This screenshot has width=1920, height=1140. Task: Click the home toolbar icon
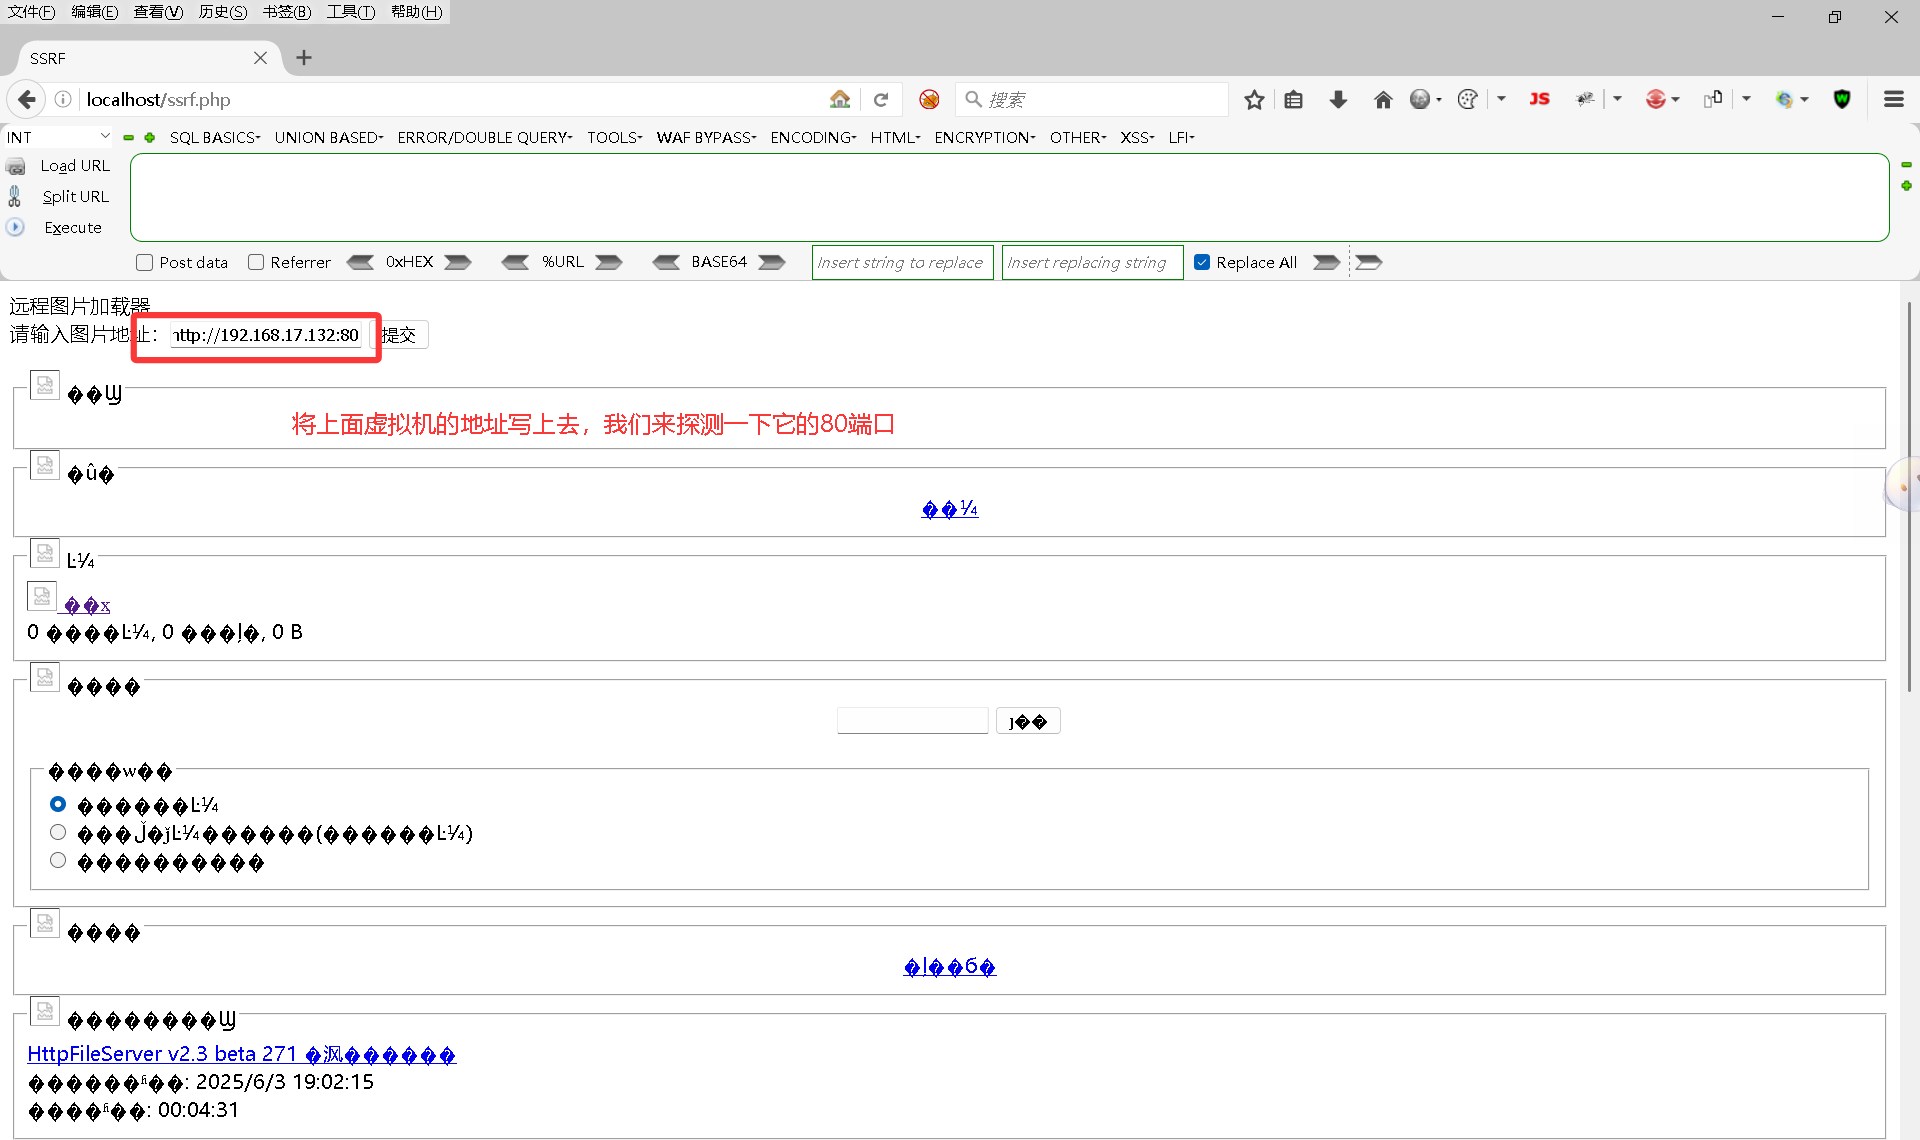pos(1383,99)
